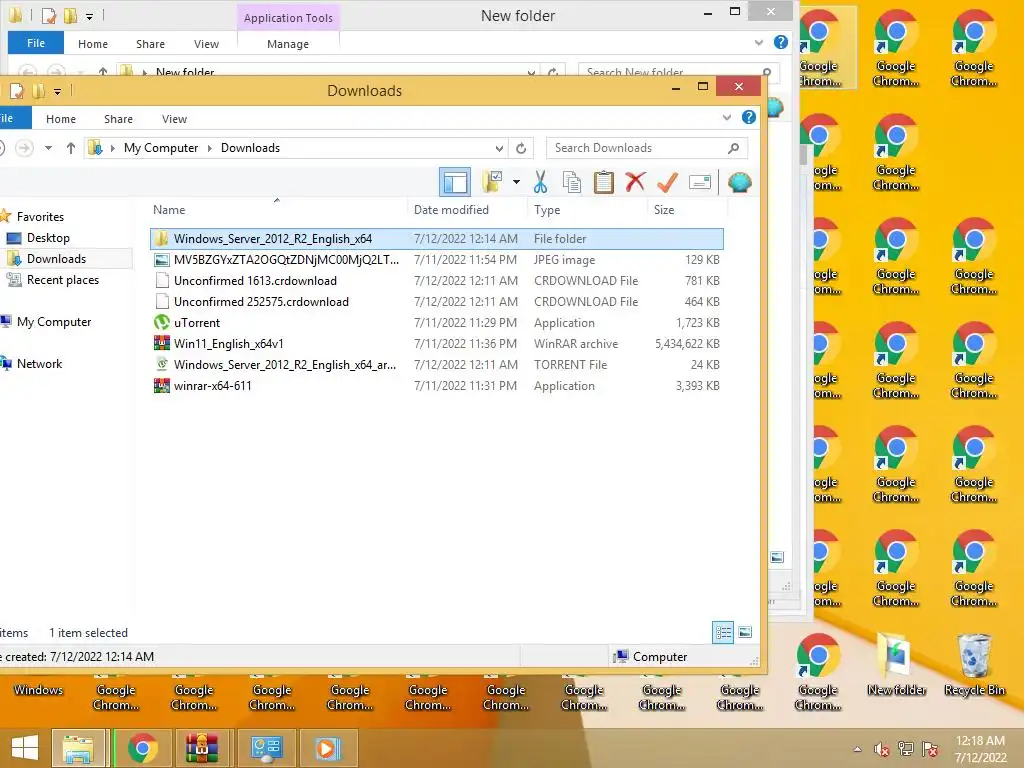The width and height of the screenshot is (1024, 768).
Task: Switch to Details view button in status bar
Action: tap(723, 632)
